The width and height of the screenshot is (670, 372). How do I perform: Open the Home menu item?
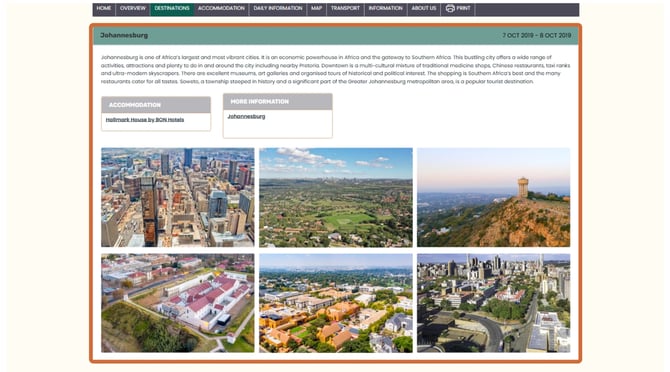pyautogui.click(x=104, y=9)
